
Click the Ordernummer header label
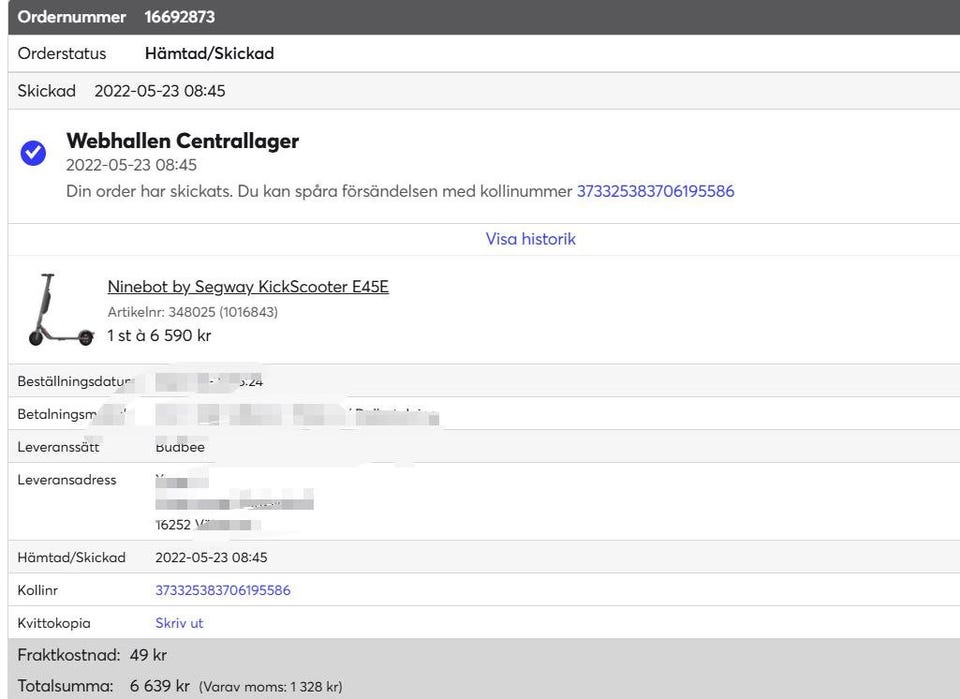[x=72, y=17]
